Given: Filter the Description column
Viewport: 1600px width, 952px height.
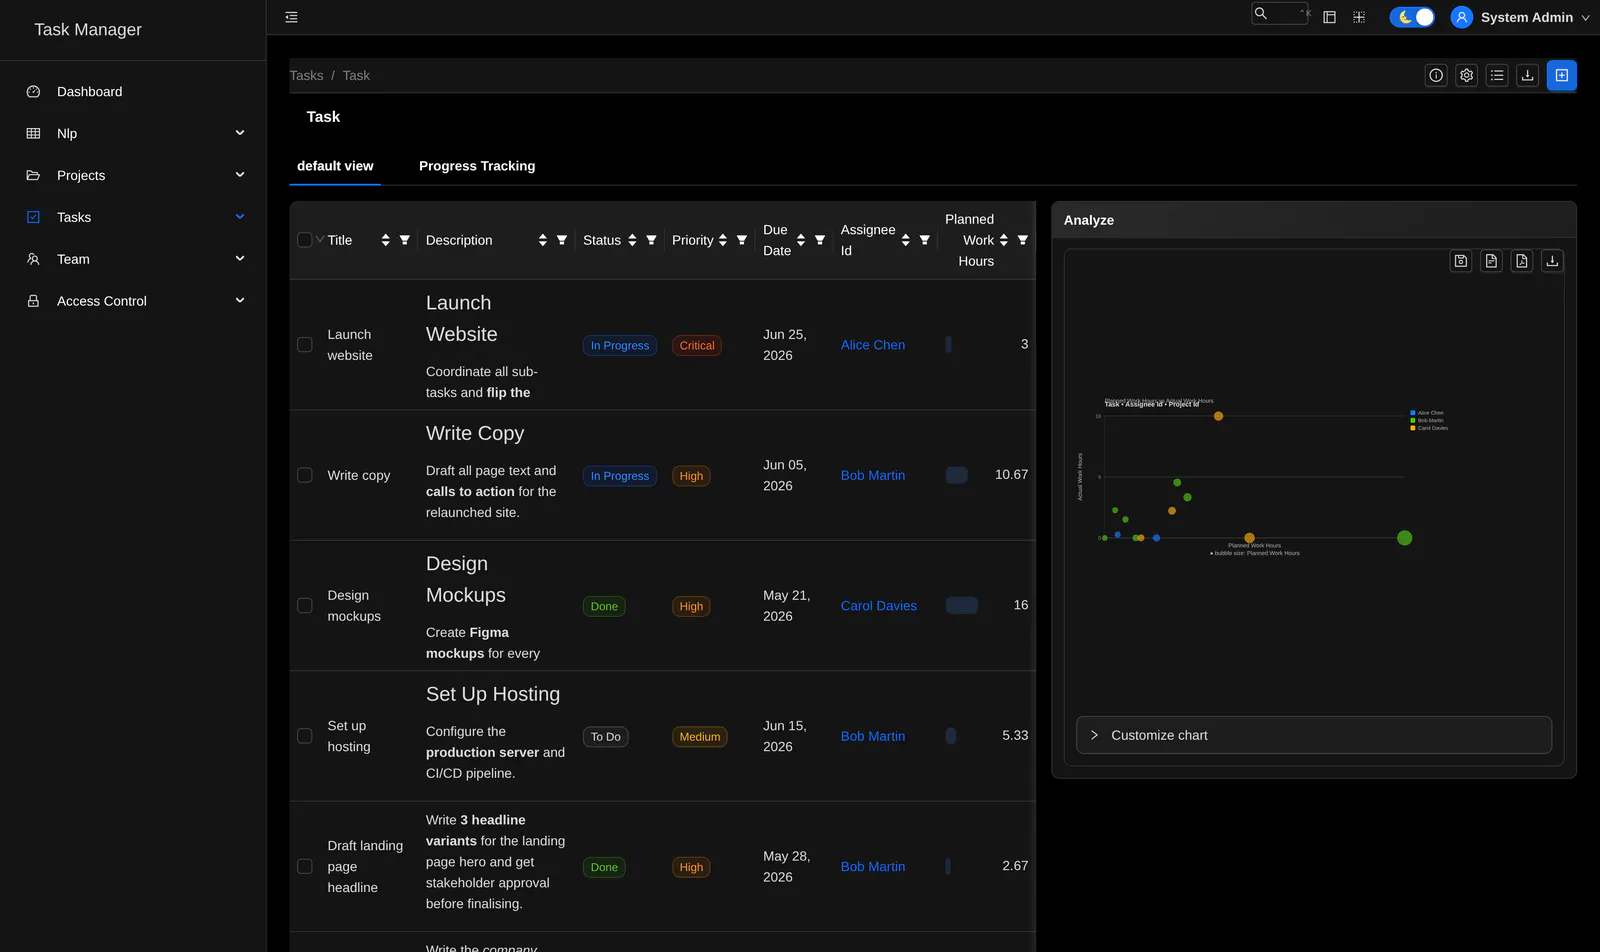Looking at the screenshot, I should pos(562,240).
